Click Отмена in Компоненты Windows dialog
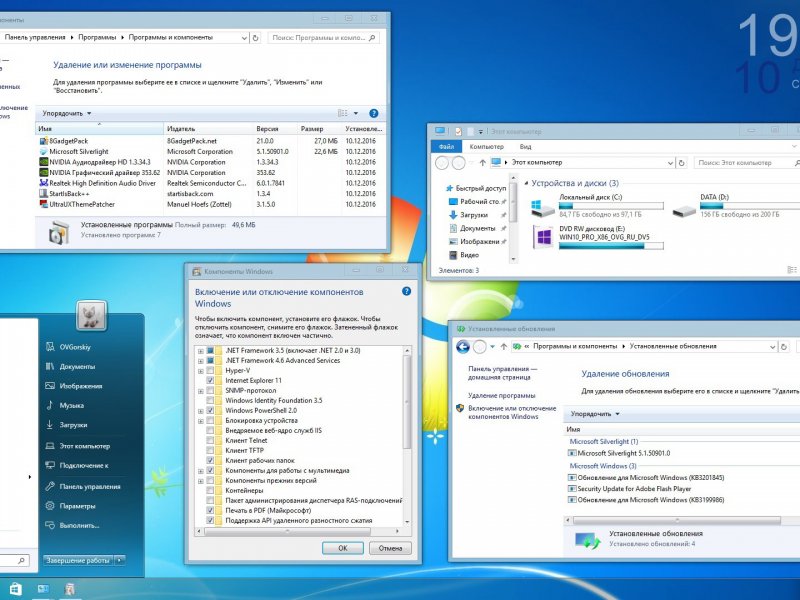The width and height of the screenshot is (800, 600). click(x=390, y=548)
